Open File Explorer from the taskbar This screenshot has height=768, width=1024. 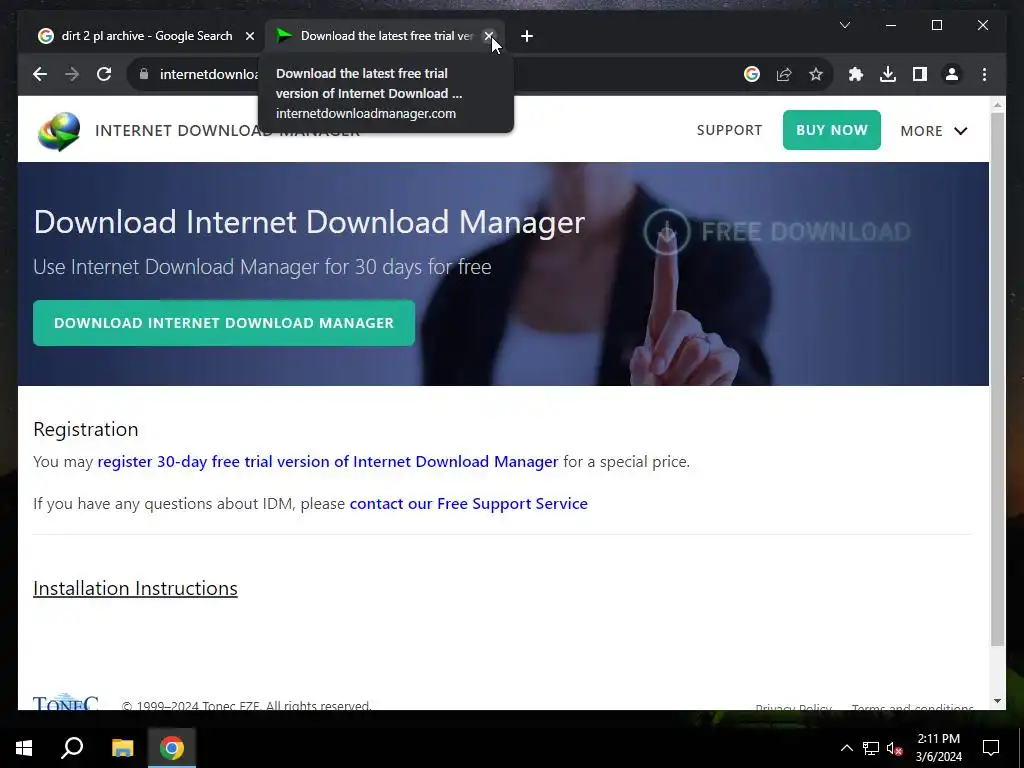click(122, 748)
